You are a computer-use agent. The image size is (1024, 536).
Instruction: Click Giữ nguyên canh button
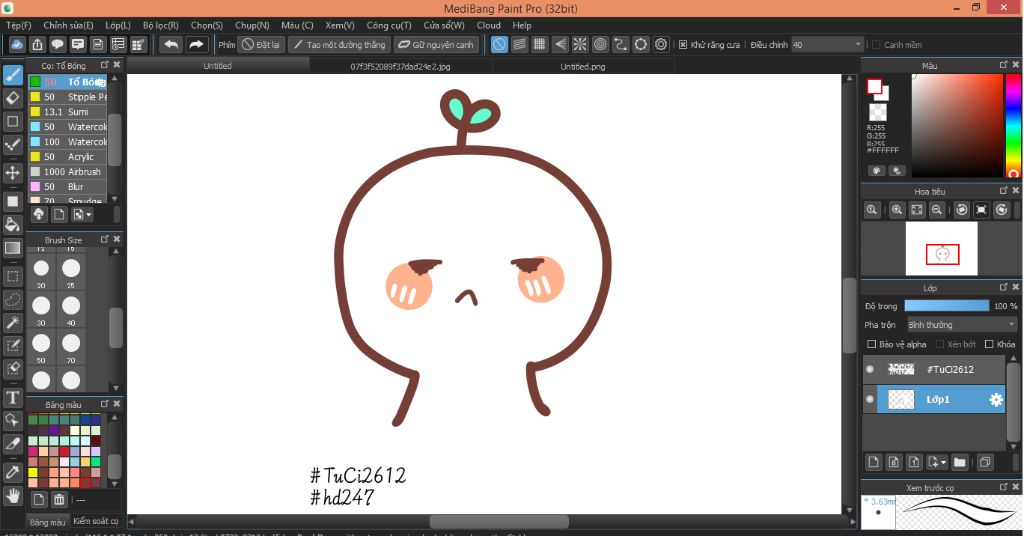[436, 44]
